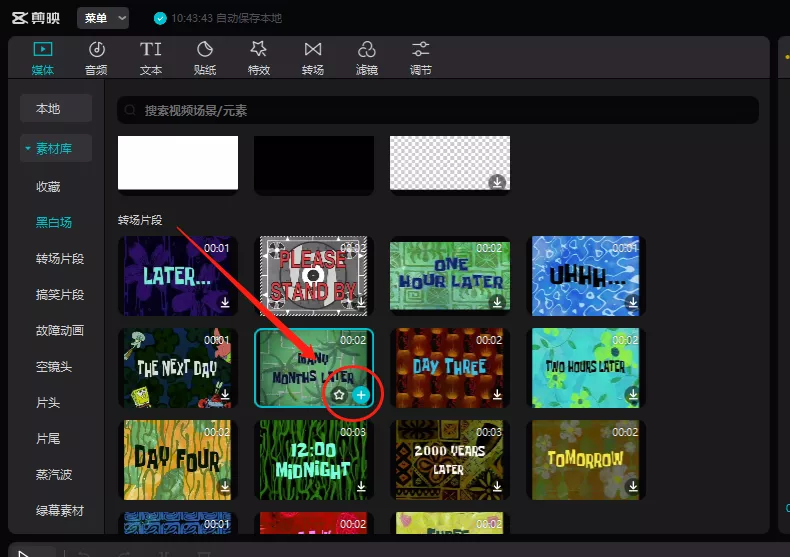Download the PLEASE STAND BY clip
This screenshot has width=790, height=557.
tap(361, 302)
